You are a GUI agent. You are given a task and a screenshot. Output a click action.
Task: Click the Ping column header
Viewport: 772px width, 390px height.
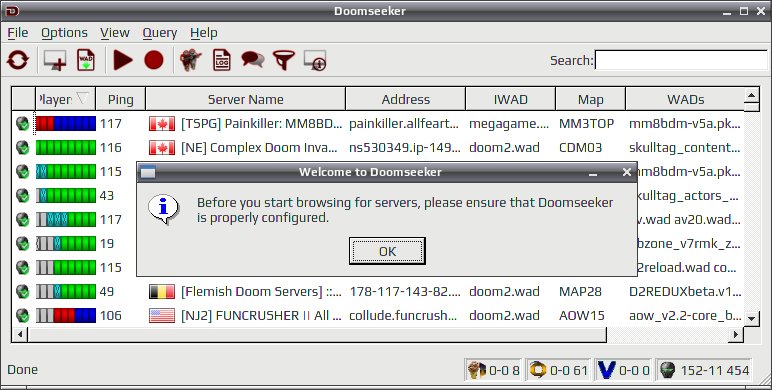pyautogui.click(x=121, y=99)
